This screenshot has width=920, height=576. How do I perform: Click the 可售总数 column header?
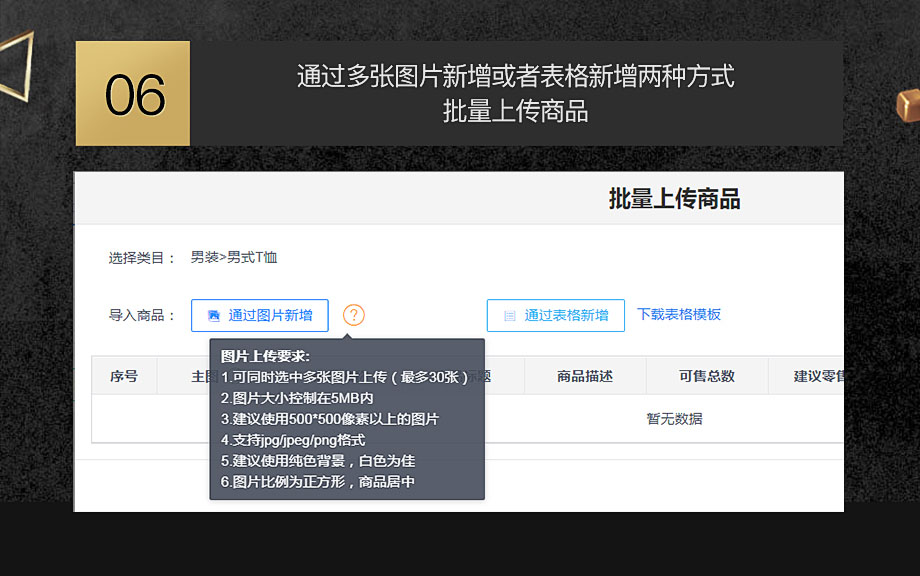707,376
